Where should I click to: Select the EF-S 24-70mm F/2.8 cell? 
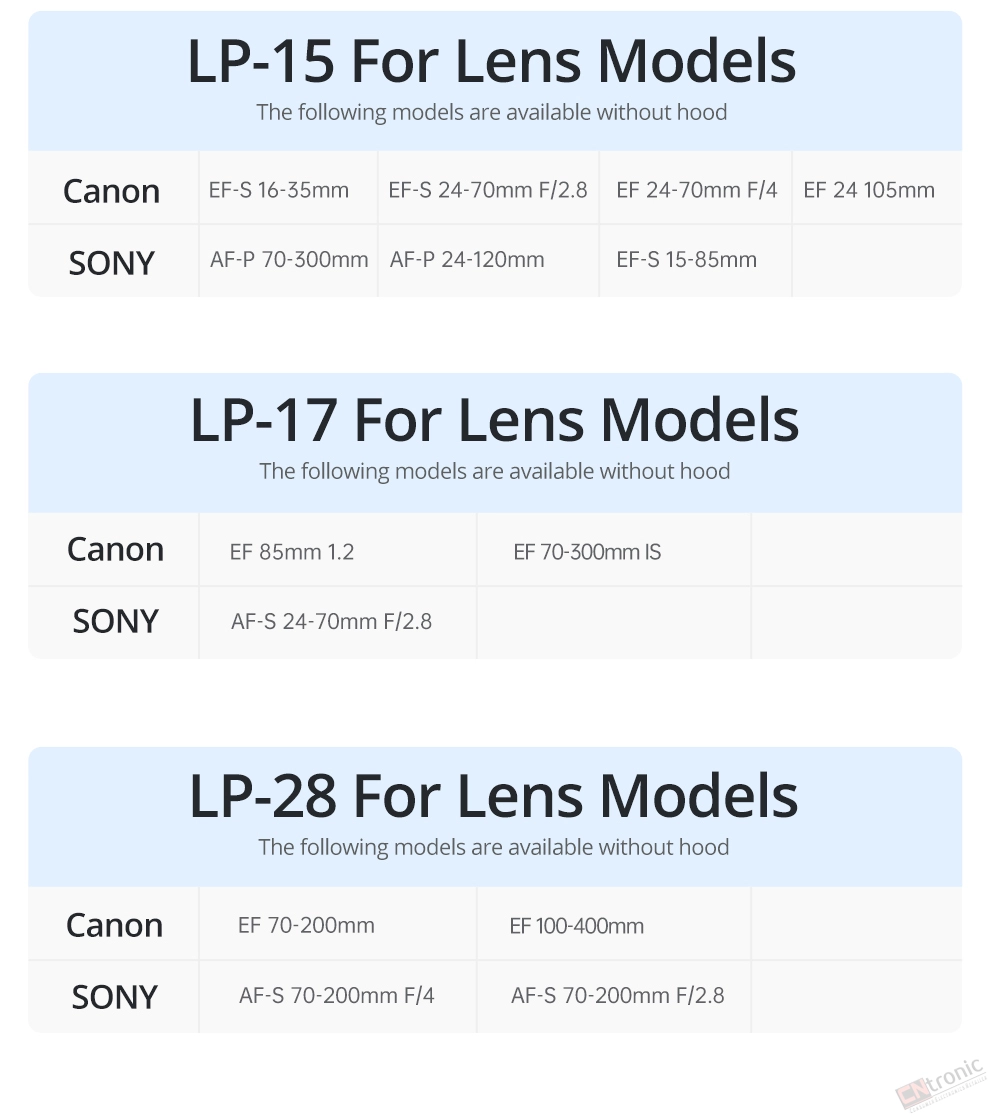click(x=488, y=190)
